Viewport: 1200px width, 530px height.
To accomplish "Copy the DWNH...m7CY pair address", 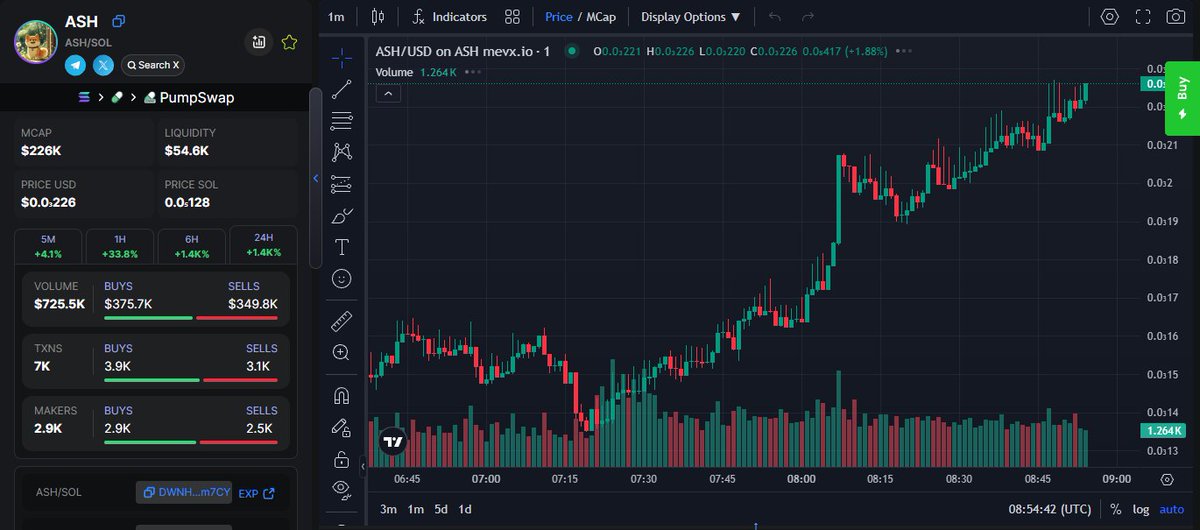I will tap(184, 493).
